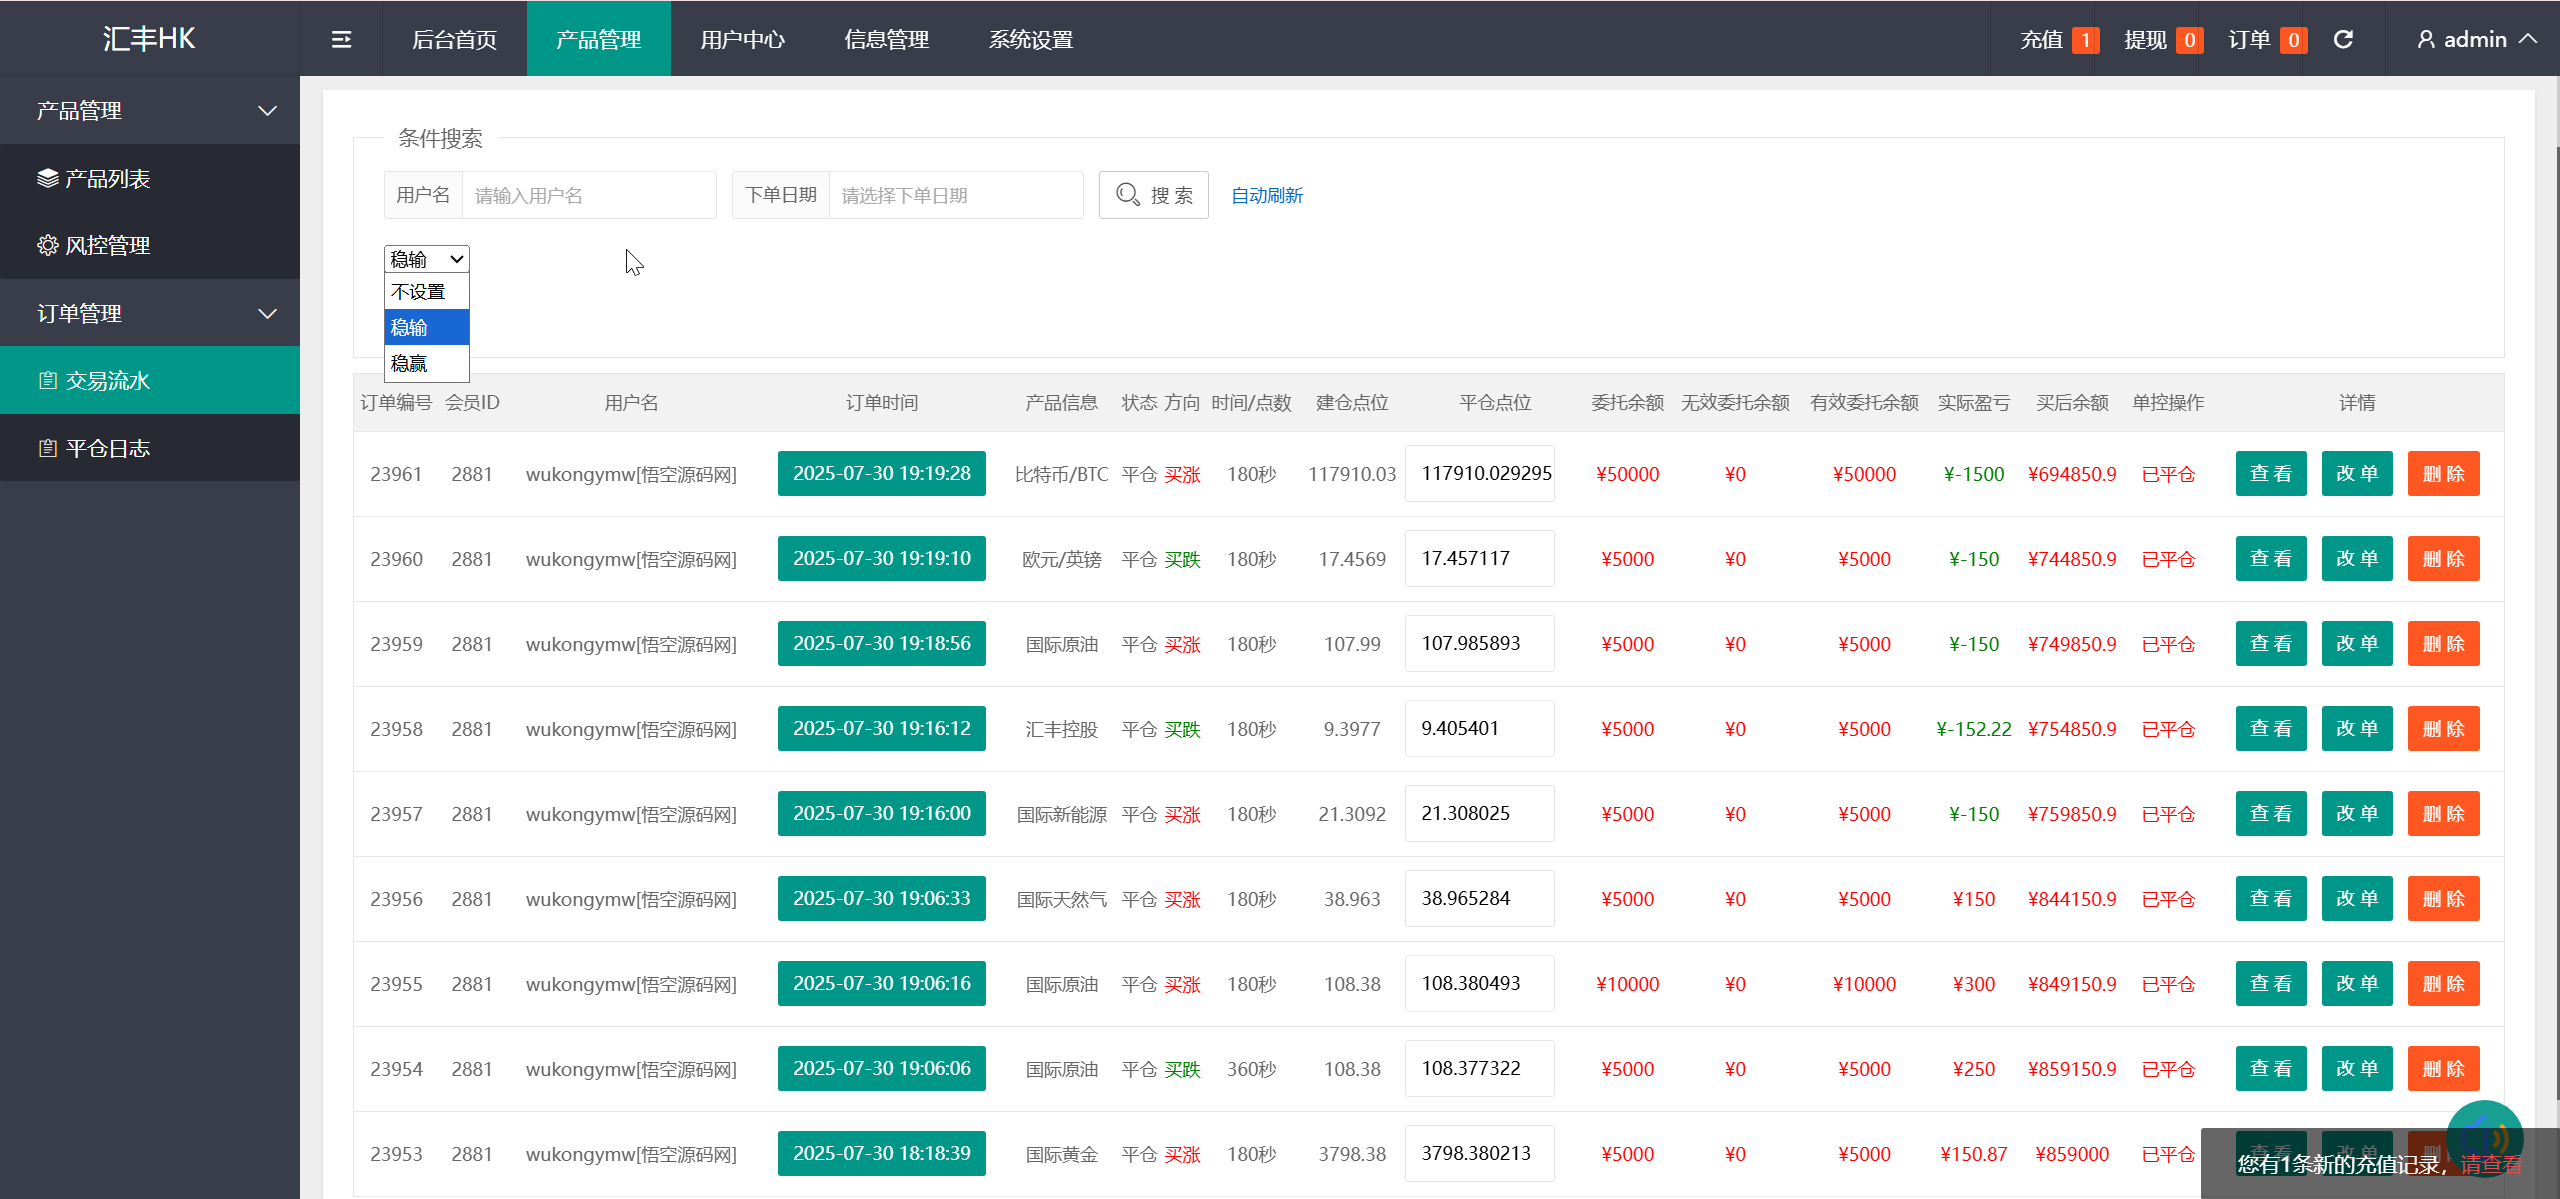Click 删除 button for order 23961
Screen dimensions: 2560x1199
2443,473
